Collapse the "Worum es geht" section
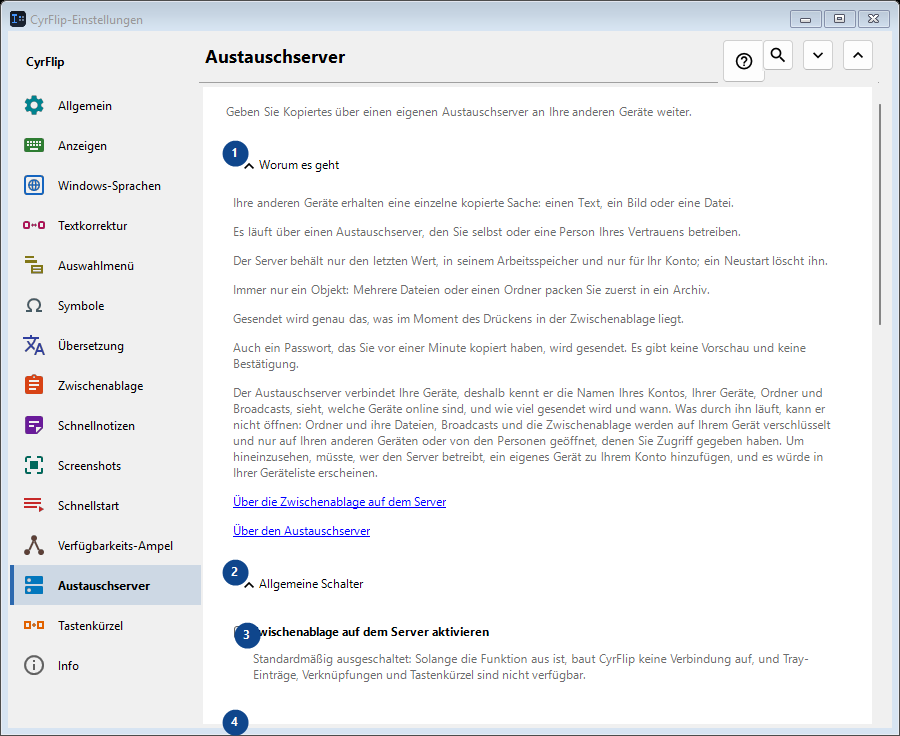The image size is (900, 736). pos(249,166)
